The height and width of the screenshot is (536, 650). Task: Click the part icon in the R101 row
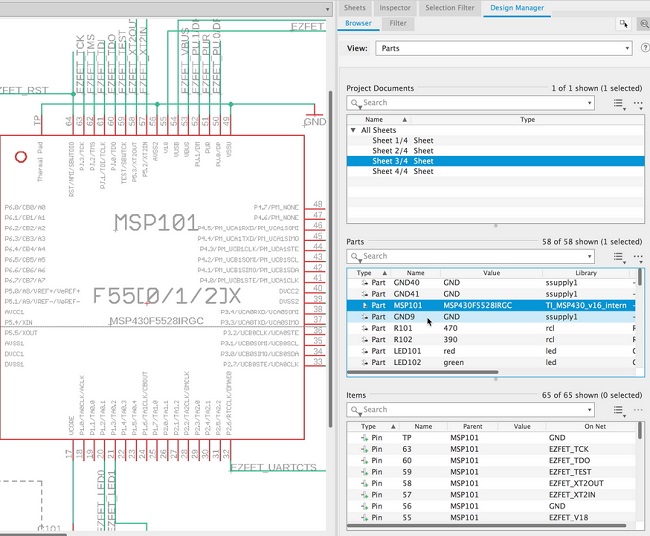pos(364,328)
